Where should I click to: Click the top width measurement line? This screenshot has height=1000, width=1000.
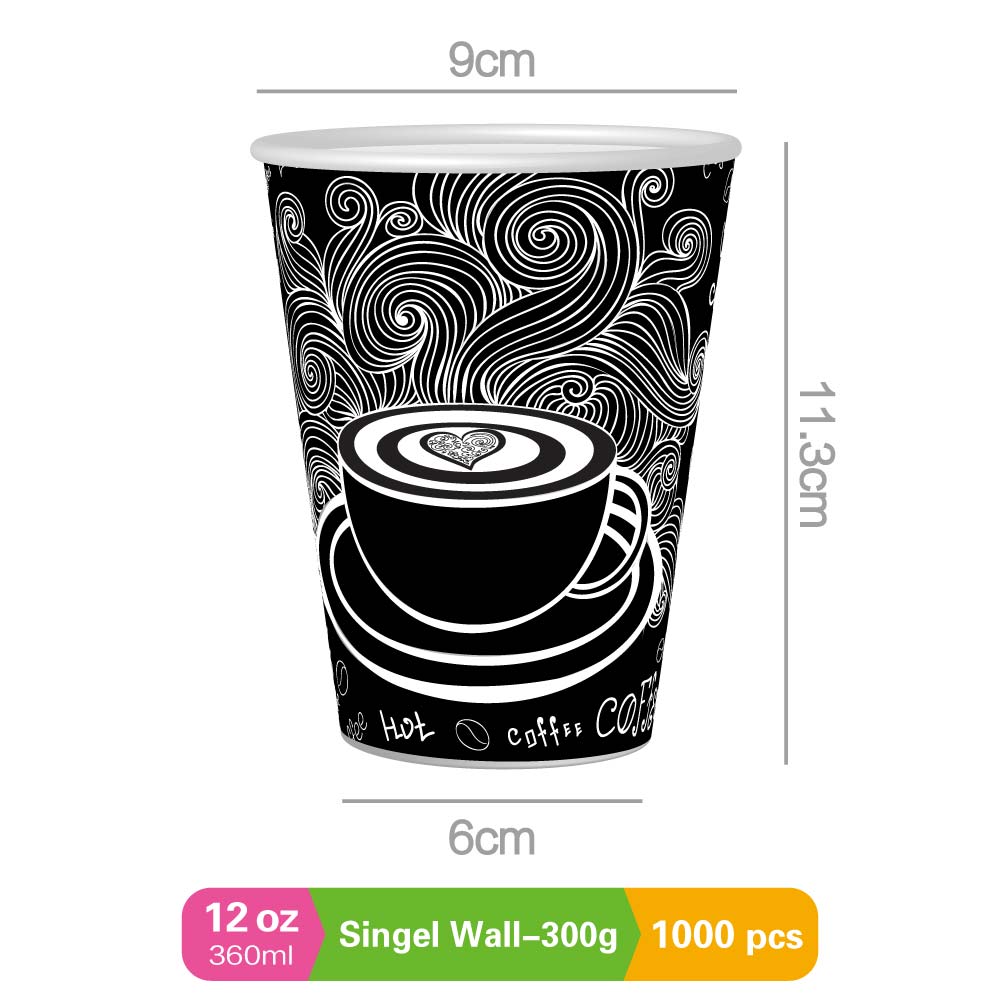[497, 91]
